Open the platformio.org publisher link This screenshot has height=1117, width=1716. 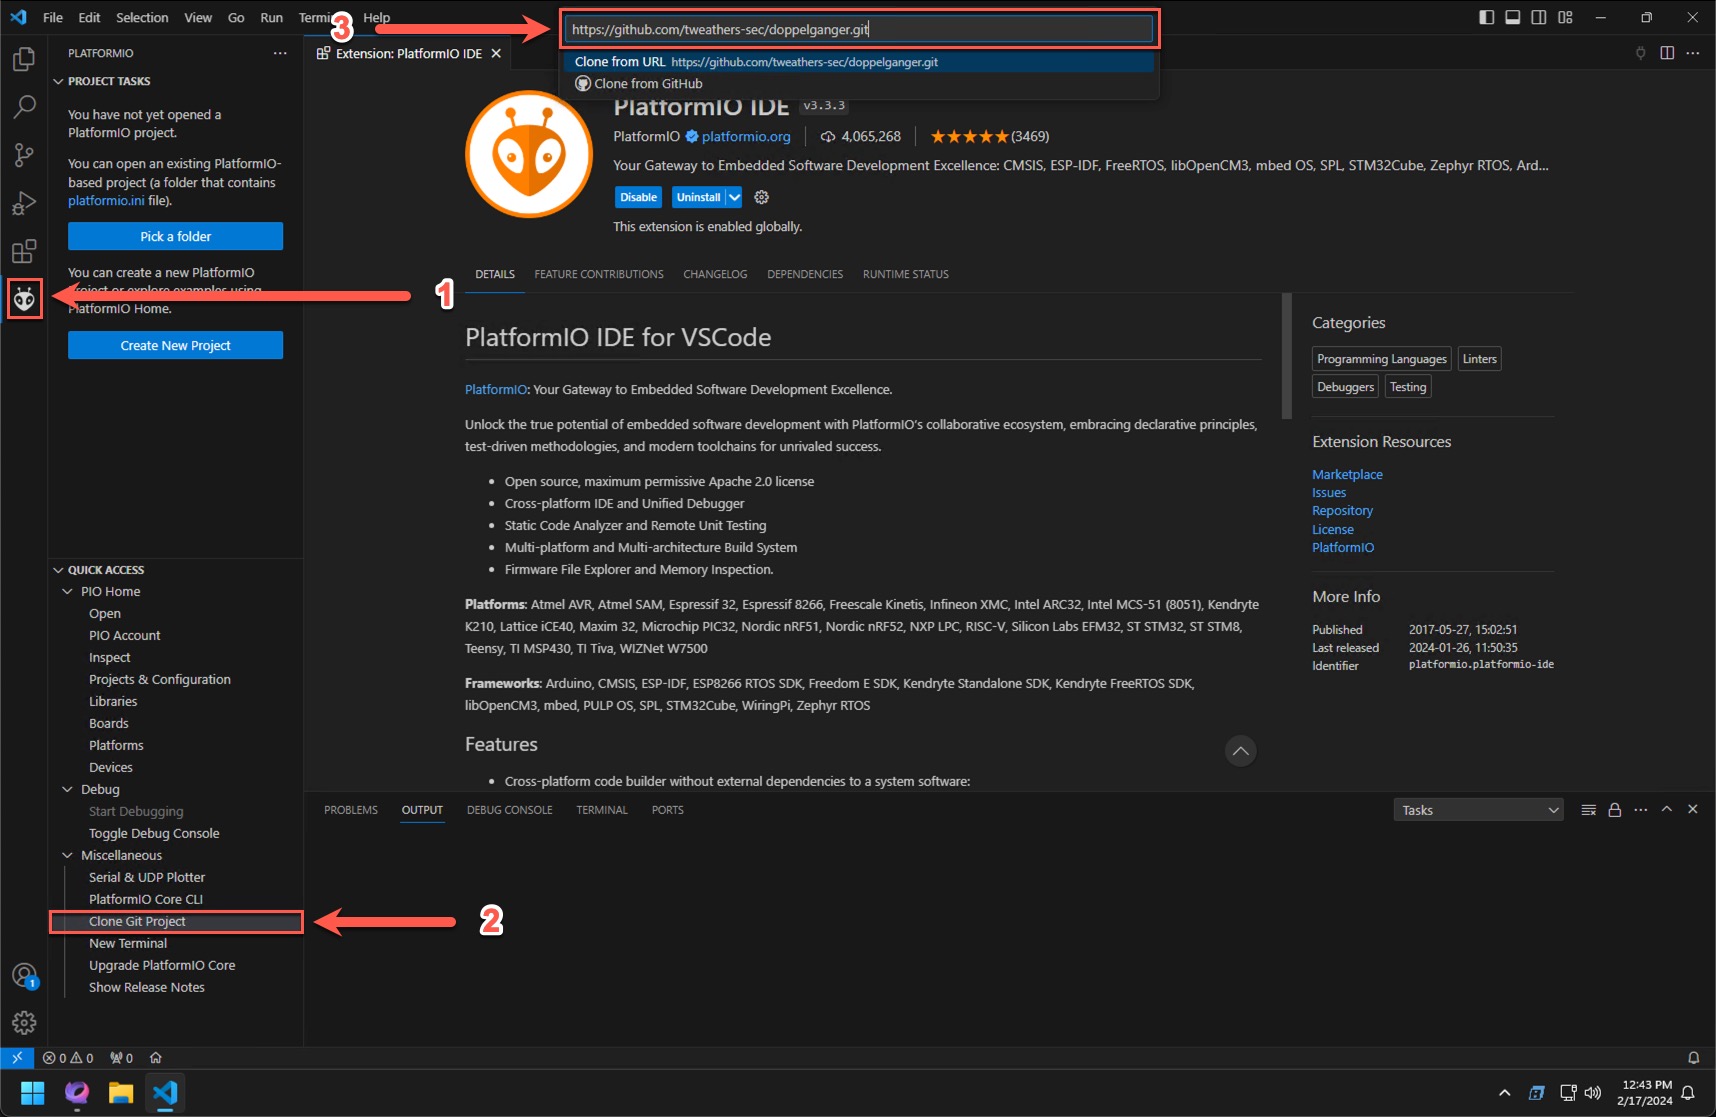coord(746,136)
